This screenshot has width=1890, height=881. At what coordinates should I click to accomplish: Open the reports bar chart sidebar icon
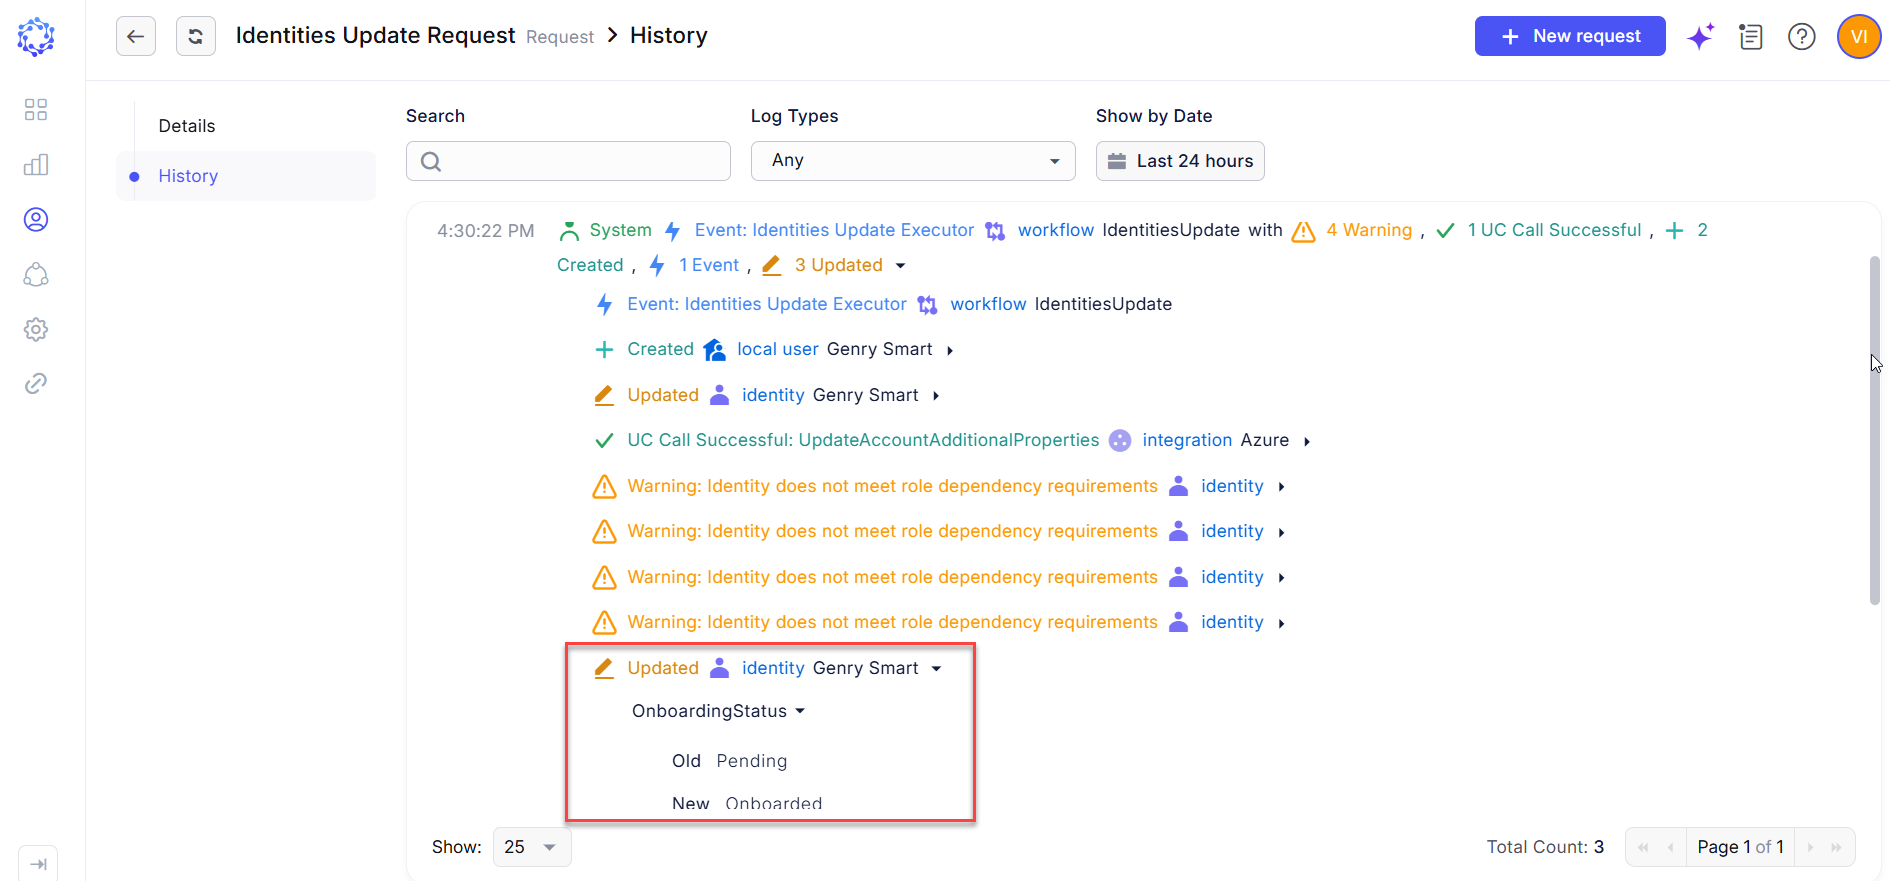36,164
